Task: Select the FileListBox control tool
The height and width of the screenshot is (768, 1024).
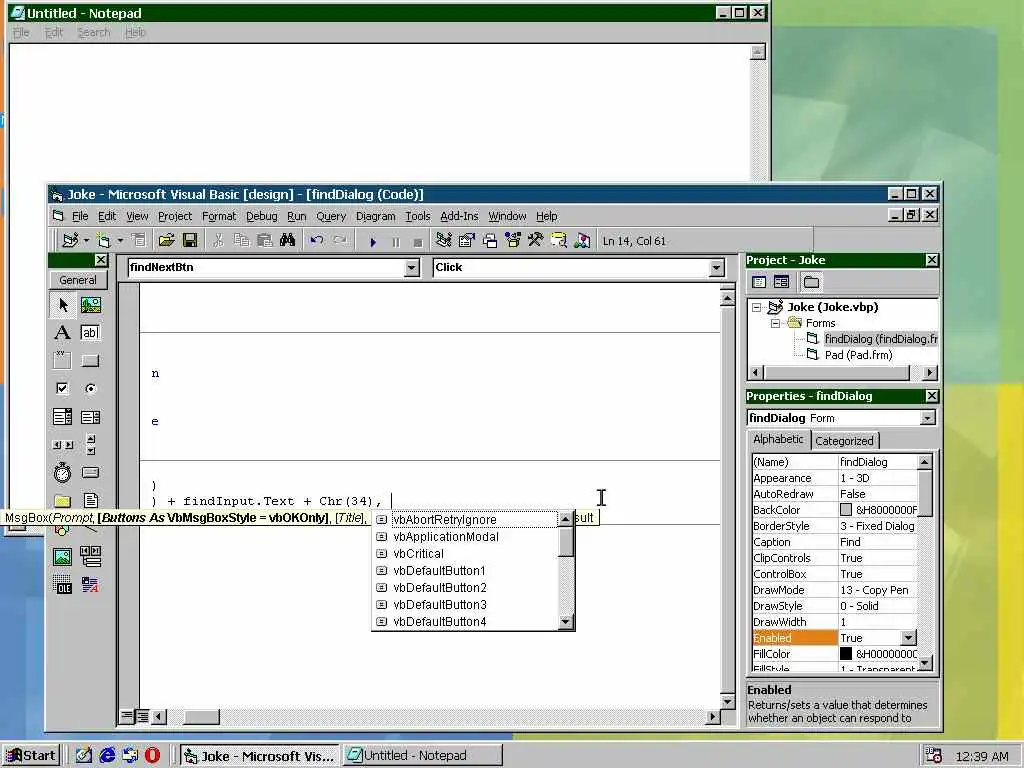Action: pyautogui.click(x=91, y=500)
